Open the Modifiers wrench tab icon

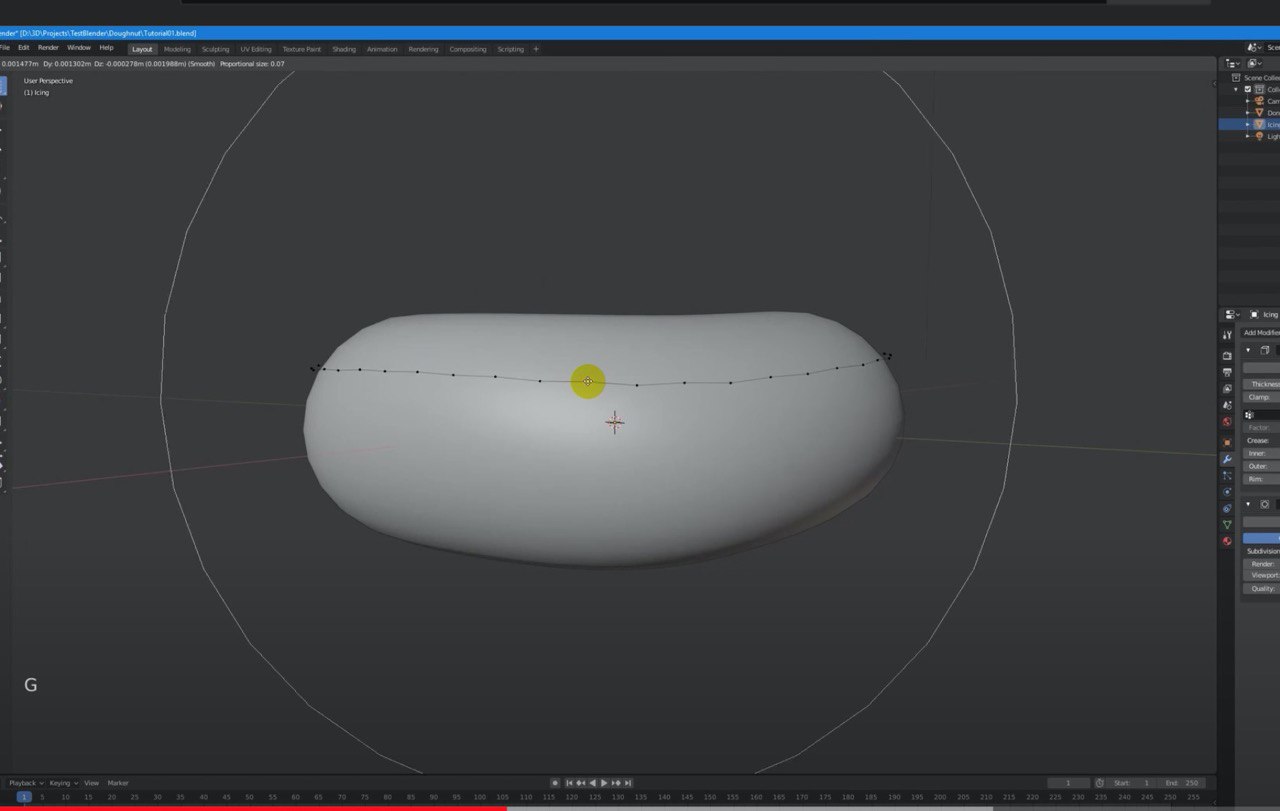(1227, 459)
